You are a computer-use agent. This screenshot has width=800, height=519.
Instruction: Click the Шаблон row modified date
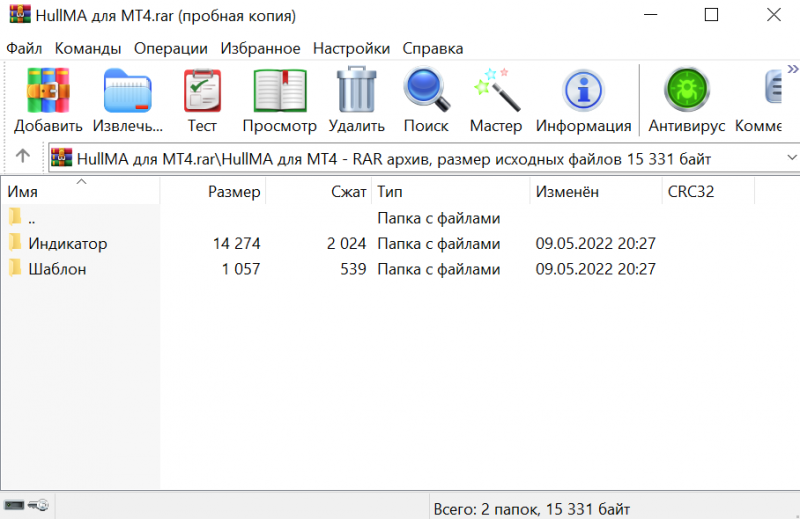pyautogui.click(x=595, y=269)
